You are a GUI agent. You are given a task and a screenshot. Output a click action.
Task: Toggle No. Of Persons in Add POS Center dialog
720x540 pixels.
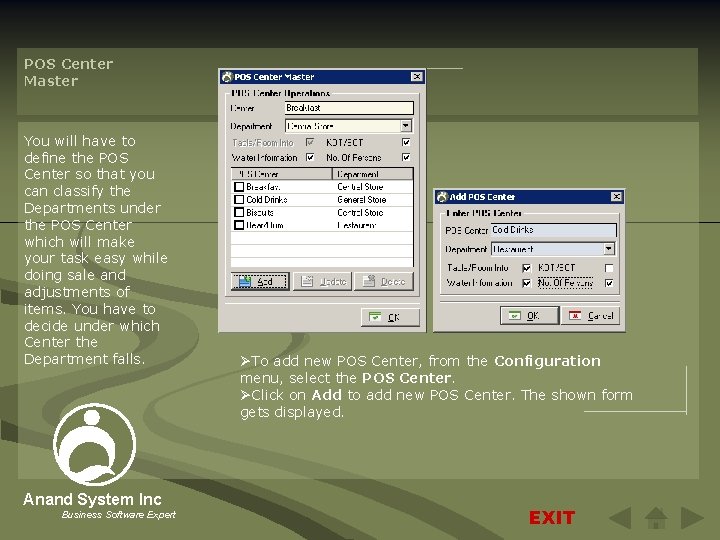click(609, 283)
